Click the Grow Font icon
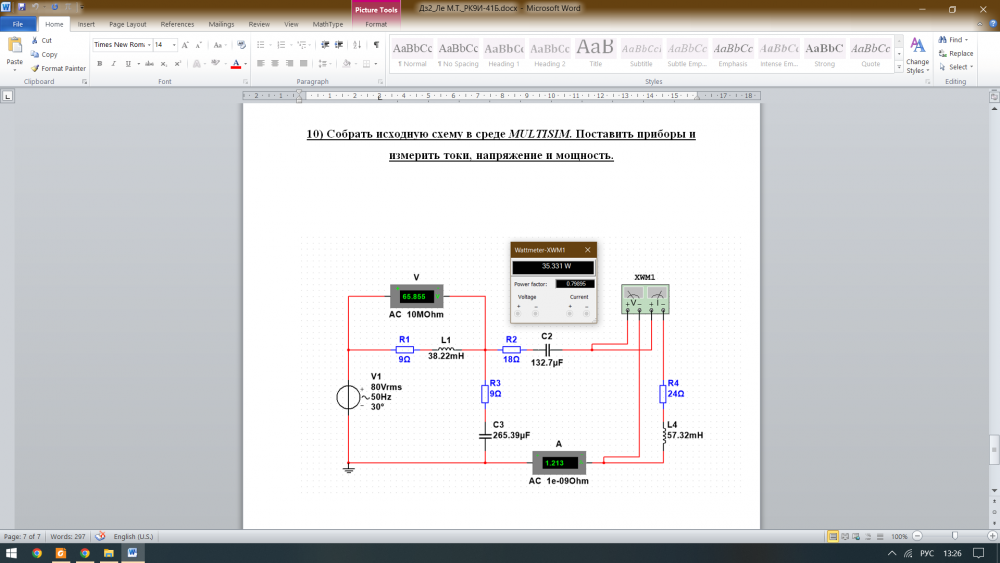 click(186, 45)
